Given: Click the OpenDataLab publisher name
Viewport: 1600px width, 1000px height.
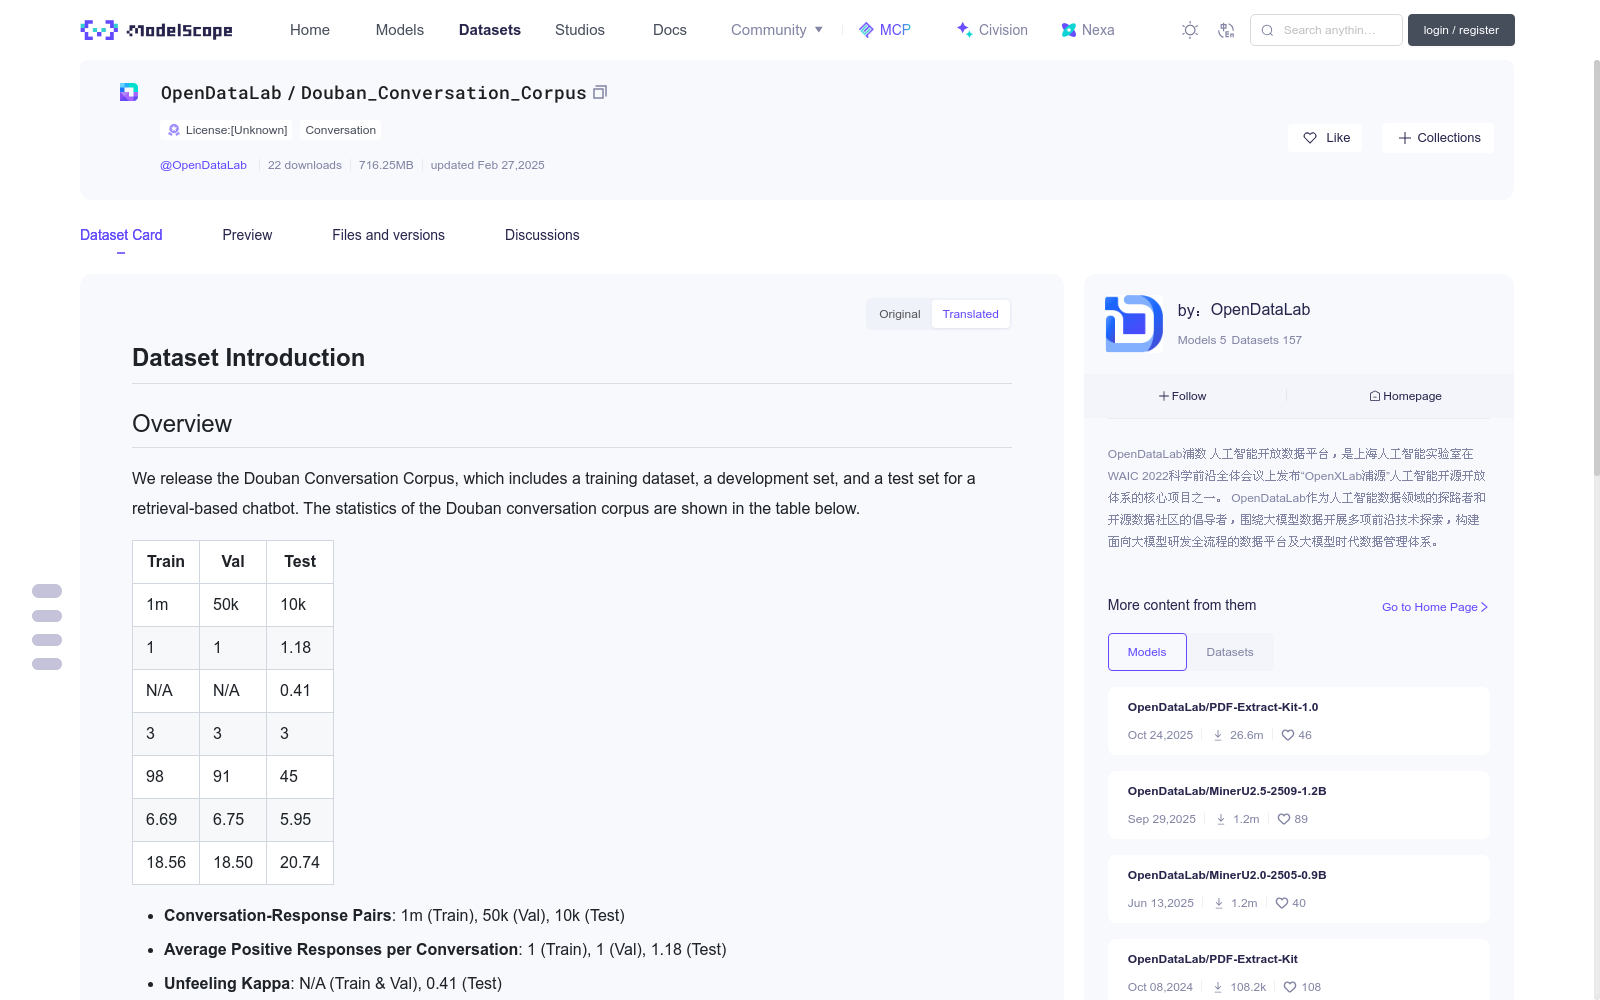Looking at the screenshot, I should [1260, 310].
